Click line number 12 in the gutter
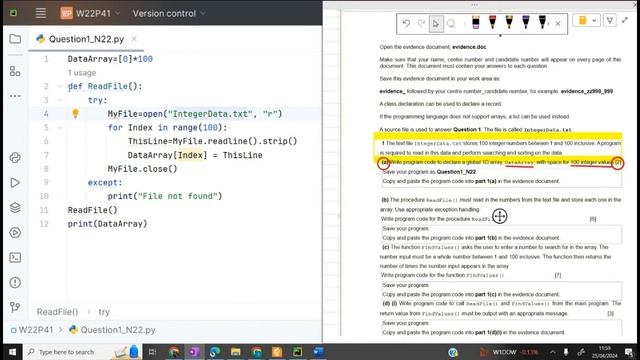 coord(44,224)
